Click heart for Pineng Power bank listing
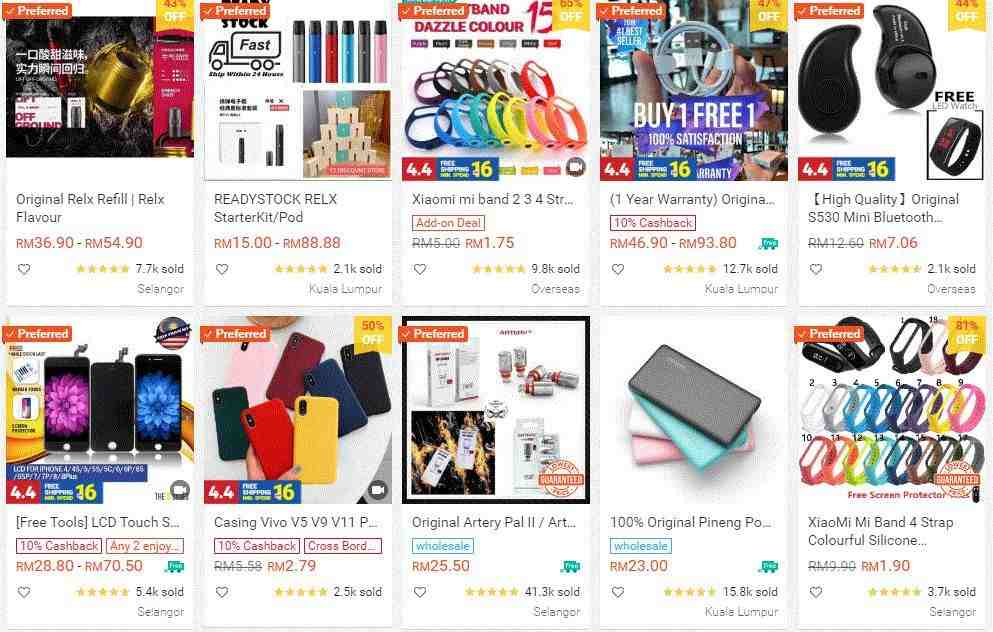The width and height of the screenshot is (993, 632). [x=618, y=592]
